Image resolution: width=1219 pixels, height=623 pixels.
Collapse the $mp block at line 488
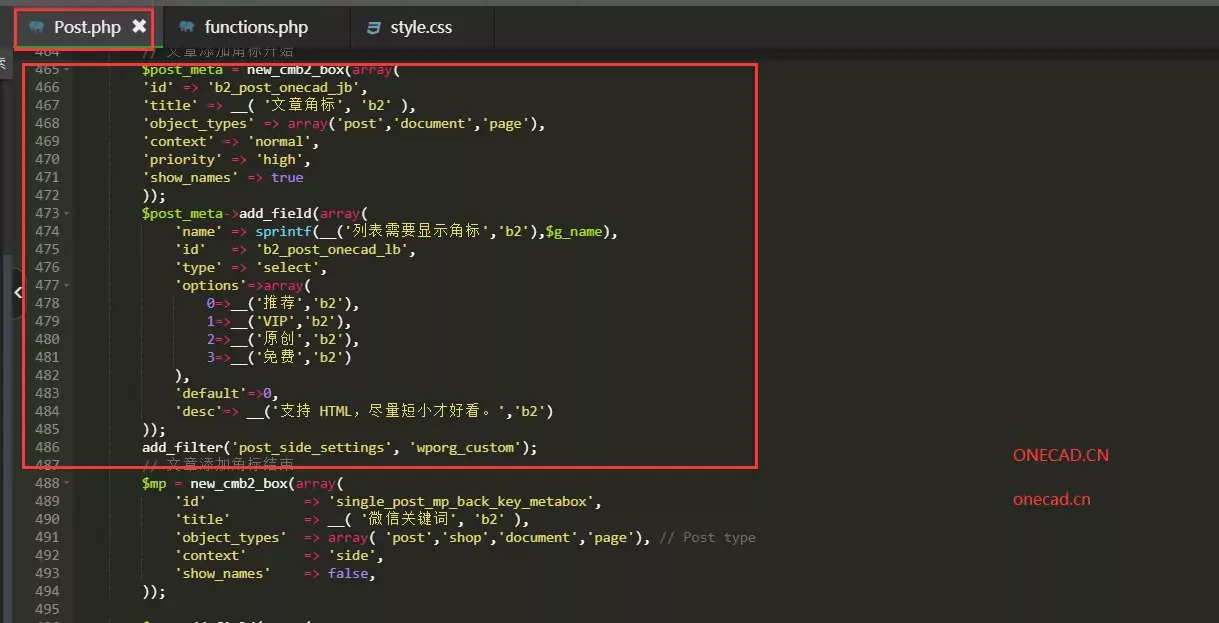67,484
